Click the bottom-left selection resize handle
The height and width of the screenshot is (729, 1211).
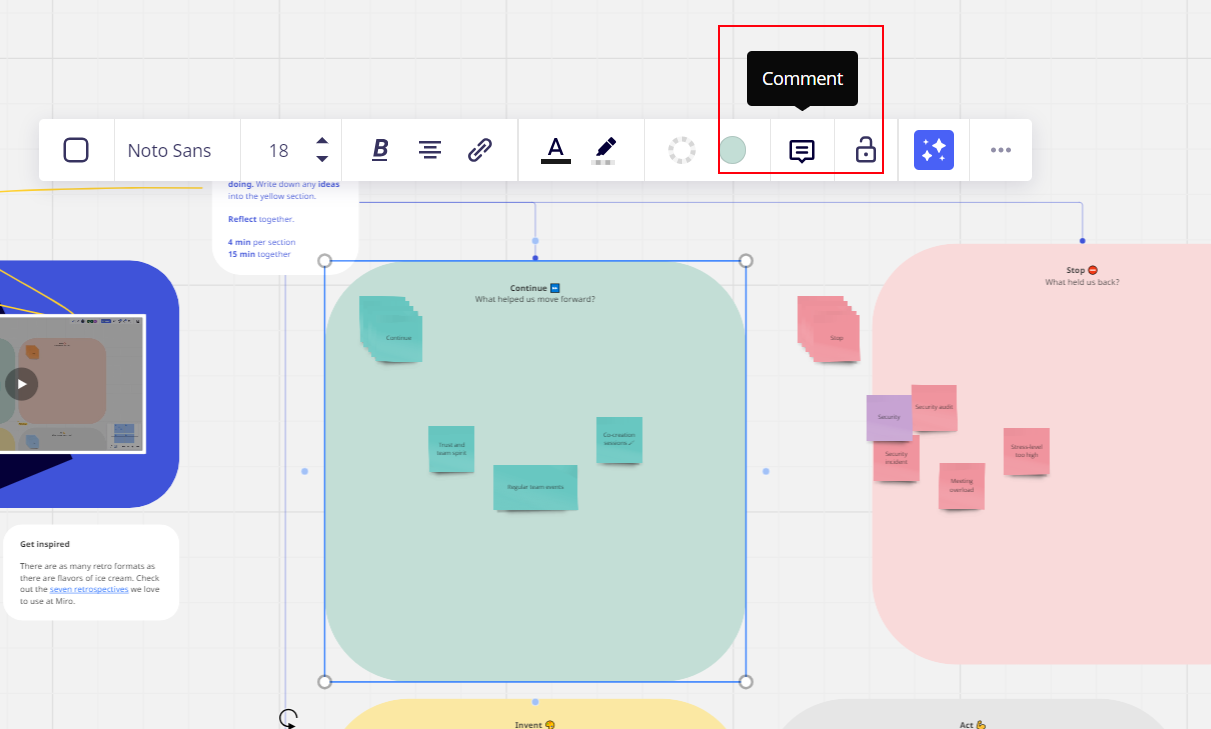click(x=324, y=681)
